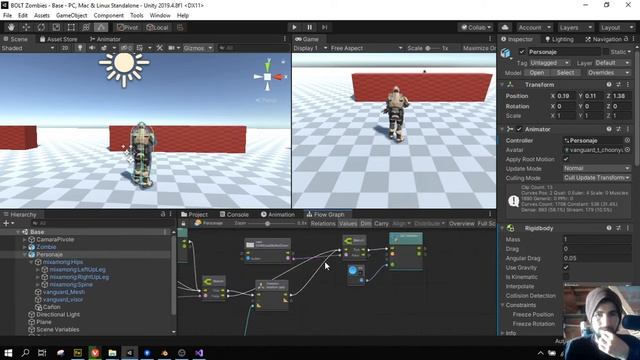Switch to the Console tab
The width and height of the screenshot is (640, 360).
coord(234,214)
